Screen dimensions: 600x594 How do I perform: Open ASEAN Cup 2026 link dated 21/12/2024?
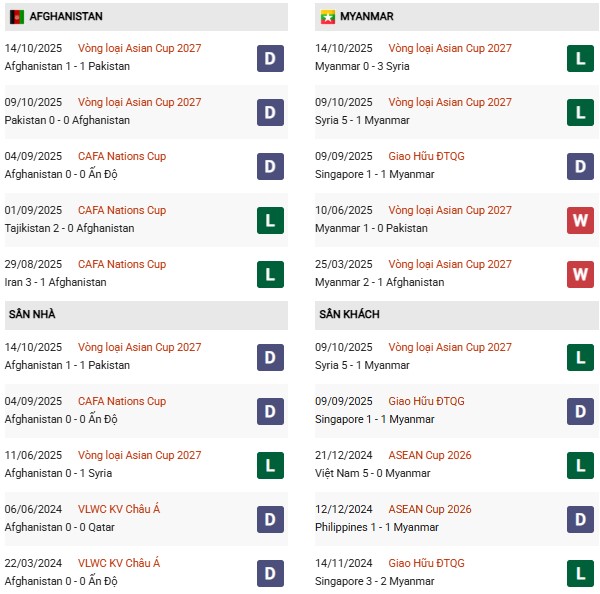430,456
